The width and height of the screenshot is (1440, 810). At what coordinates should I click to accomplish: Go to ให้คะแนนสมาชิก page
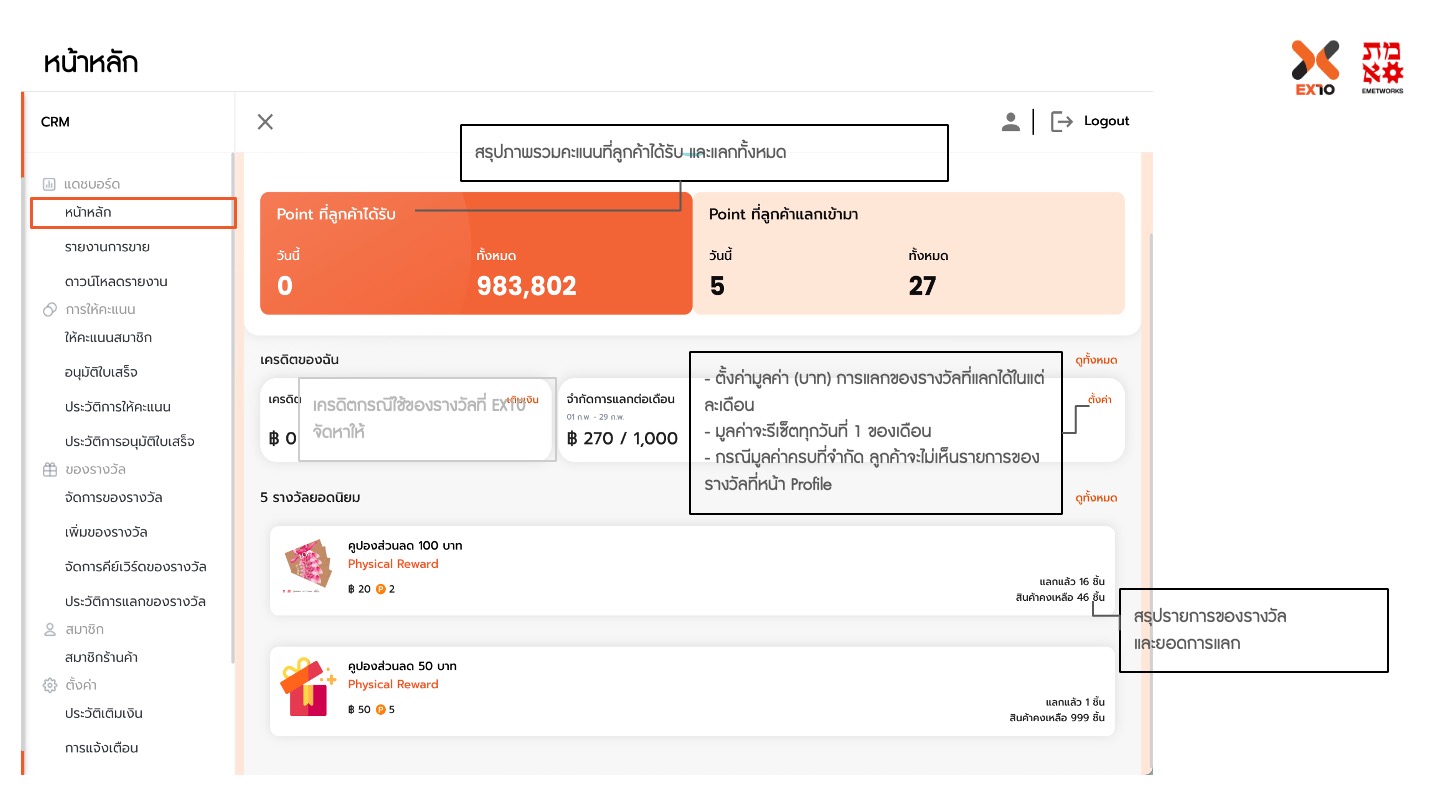coord(108,338)
